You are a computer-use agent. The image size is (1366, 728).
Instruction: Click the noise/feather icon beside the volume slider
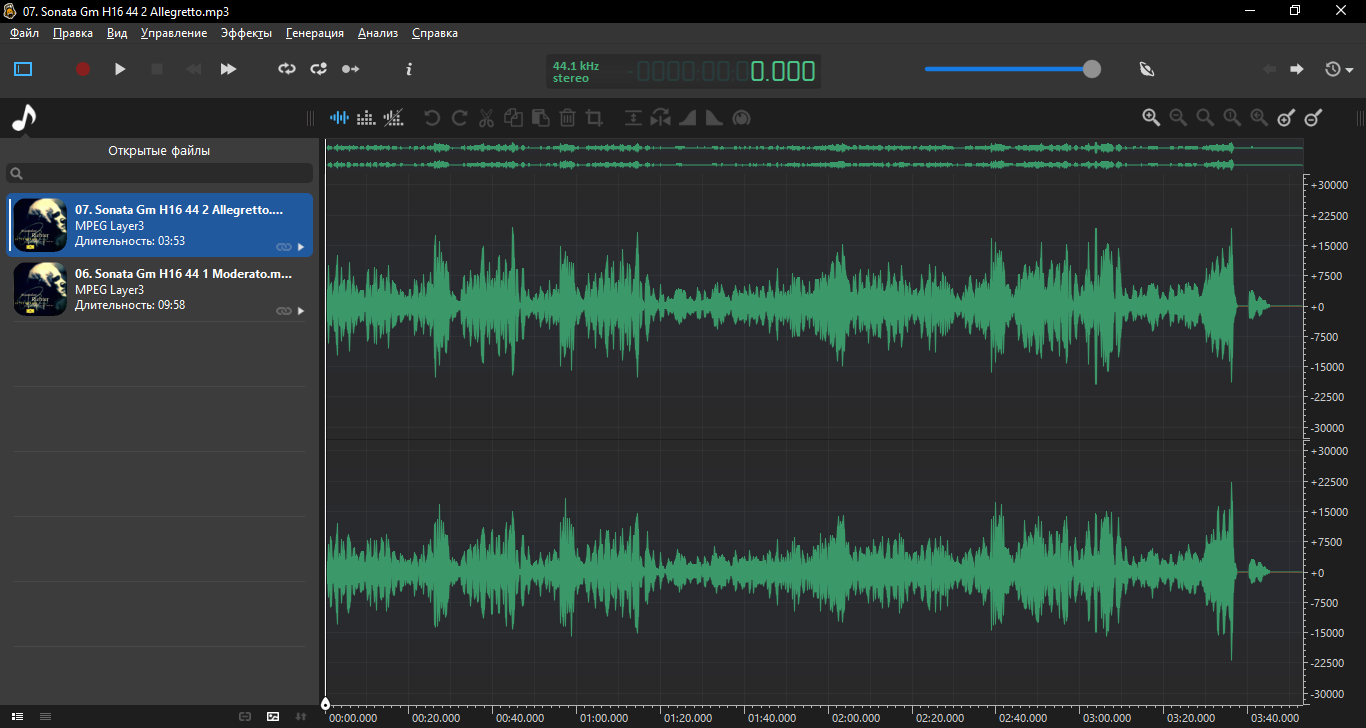(x=1147, y=69)
